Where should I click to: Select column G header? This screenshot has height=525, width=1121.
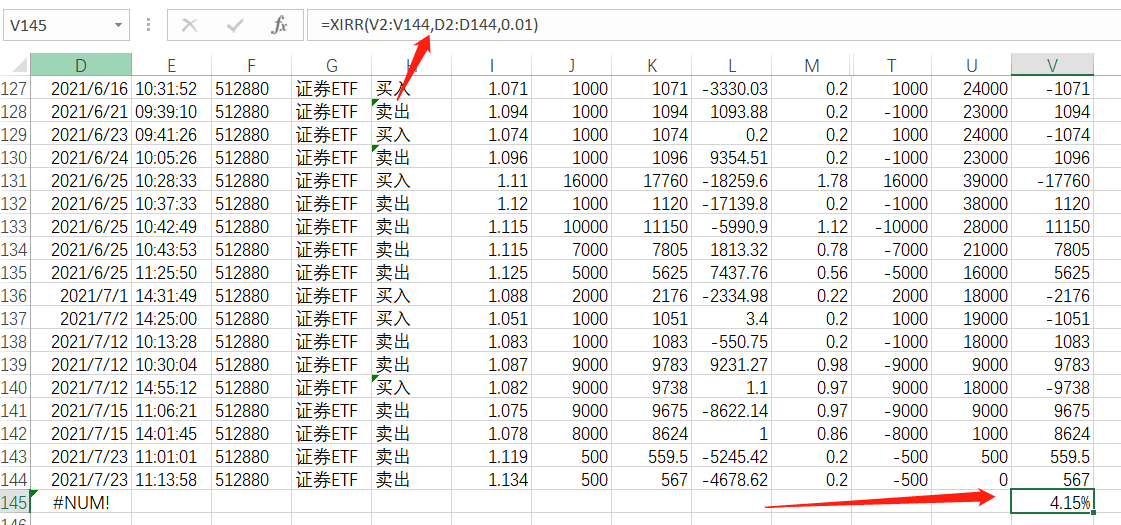[332, 65]
